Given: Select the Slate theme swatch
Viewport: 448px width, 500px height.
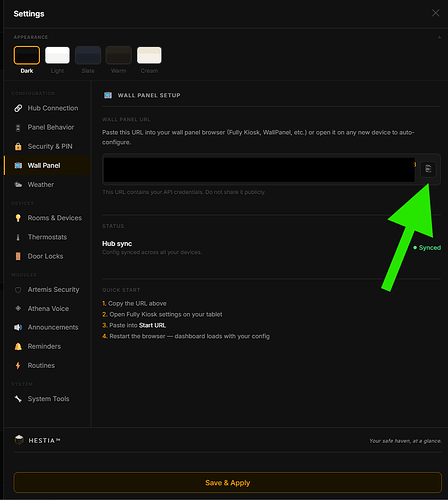Looking at the screenshot, I should pos(88,55).
